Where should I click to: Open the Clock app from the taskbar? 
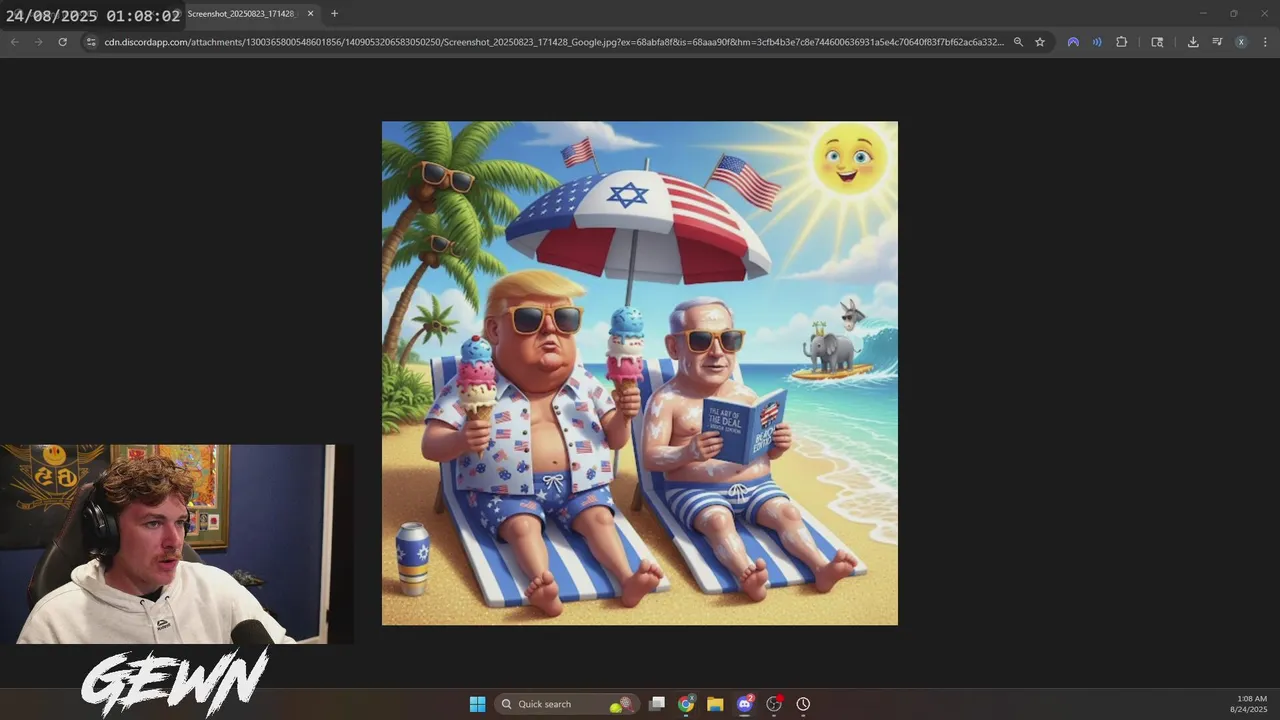(x=803, y=704)
